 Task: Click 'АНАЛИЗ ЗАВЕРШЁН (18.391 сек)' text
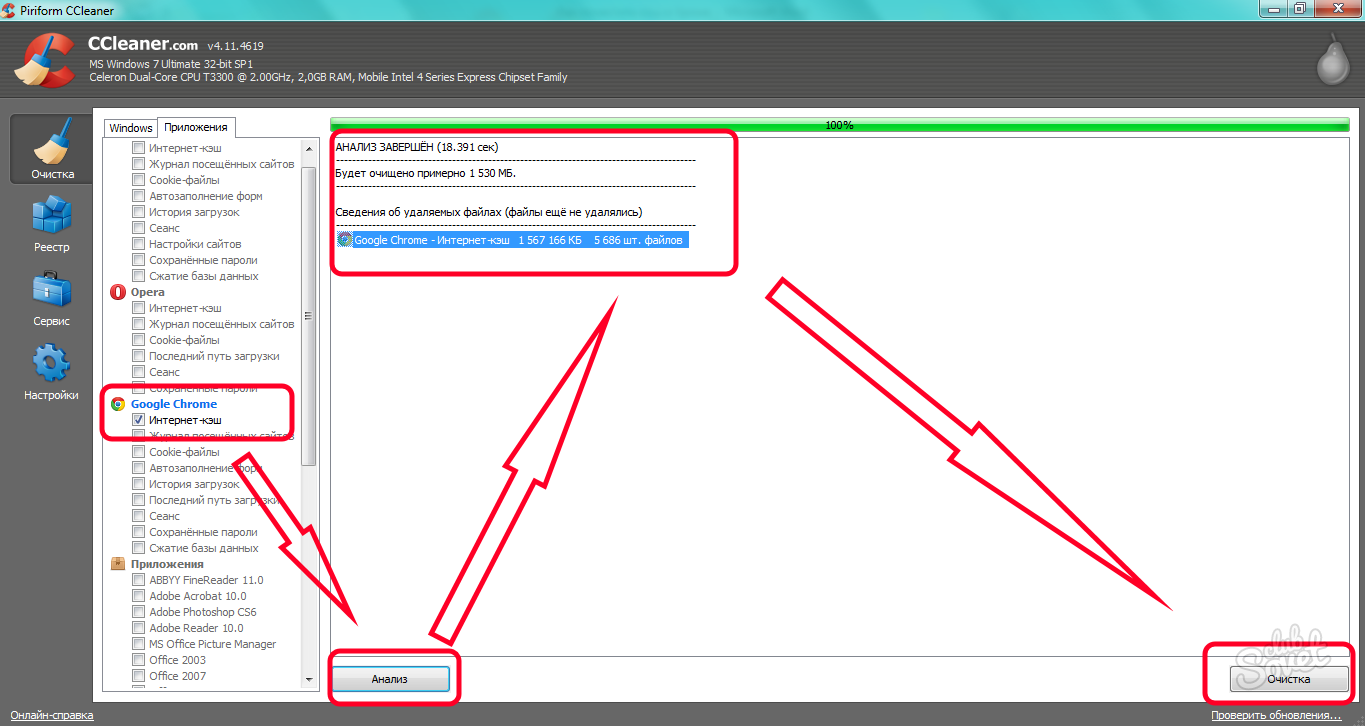click(417, 147)
